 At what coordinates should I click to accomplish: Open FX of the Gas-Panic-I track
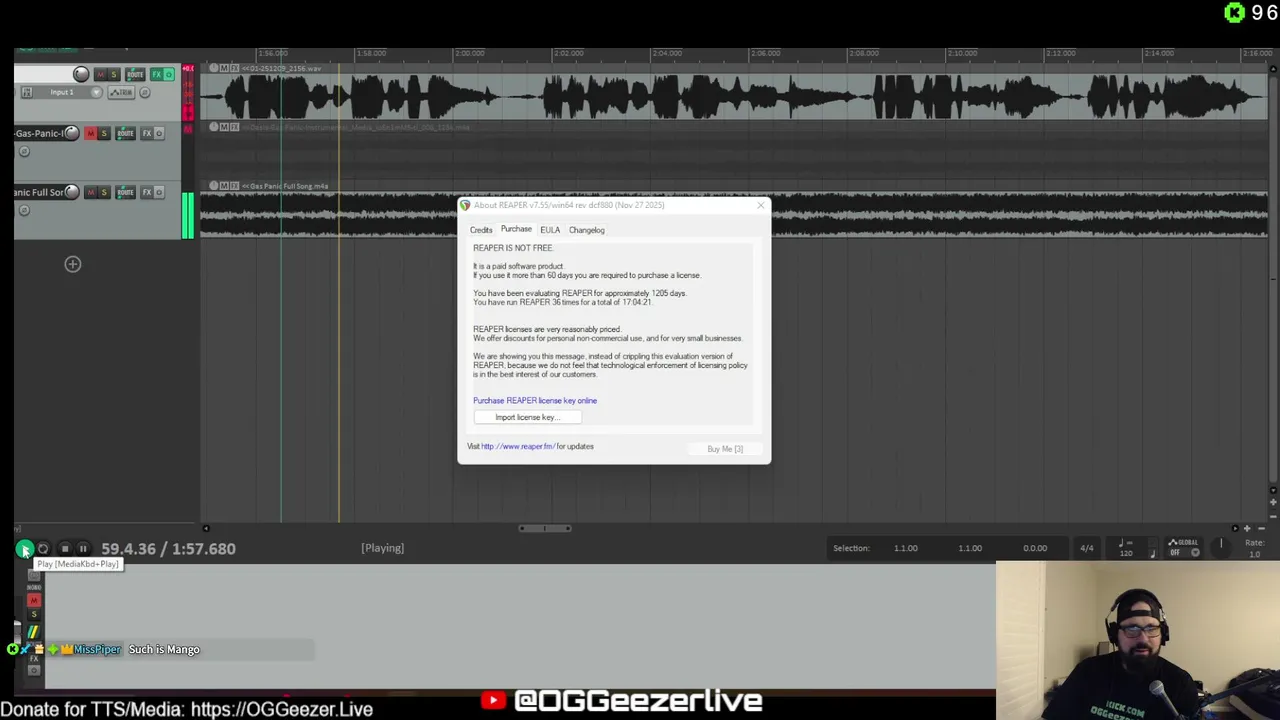coord(146,133)
